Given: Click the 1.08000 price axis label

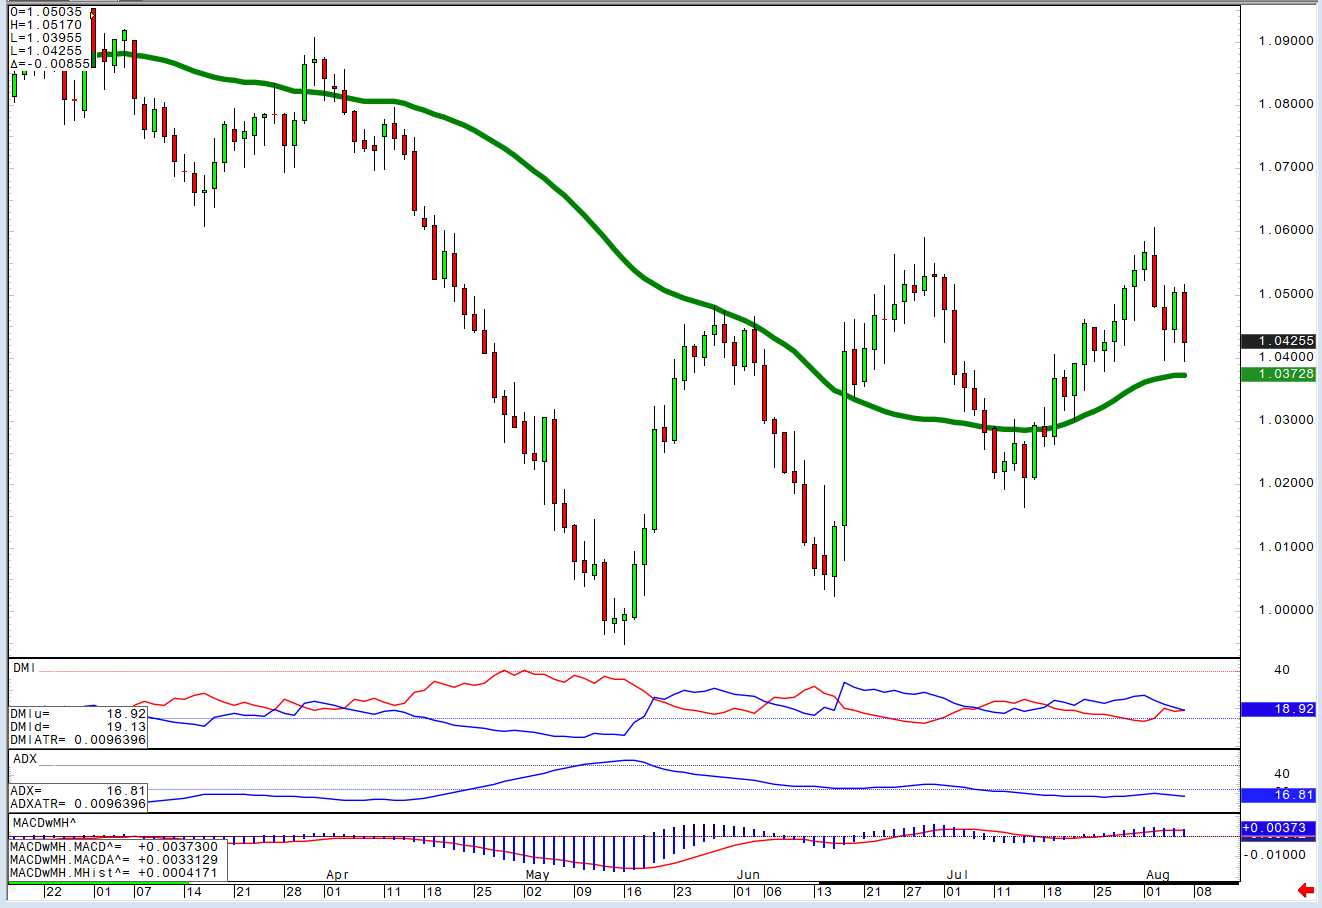Looking at the screenshot, I should [x=1287, y=104].
